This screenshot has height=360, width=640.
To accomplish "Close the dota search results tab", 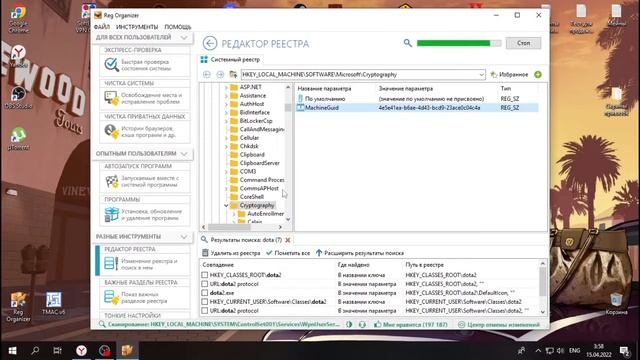I will click(288, 240).
